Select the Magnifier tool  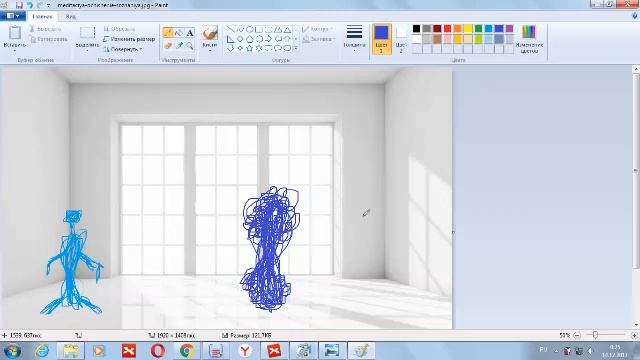click(x=190, y=46)
